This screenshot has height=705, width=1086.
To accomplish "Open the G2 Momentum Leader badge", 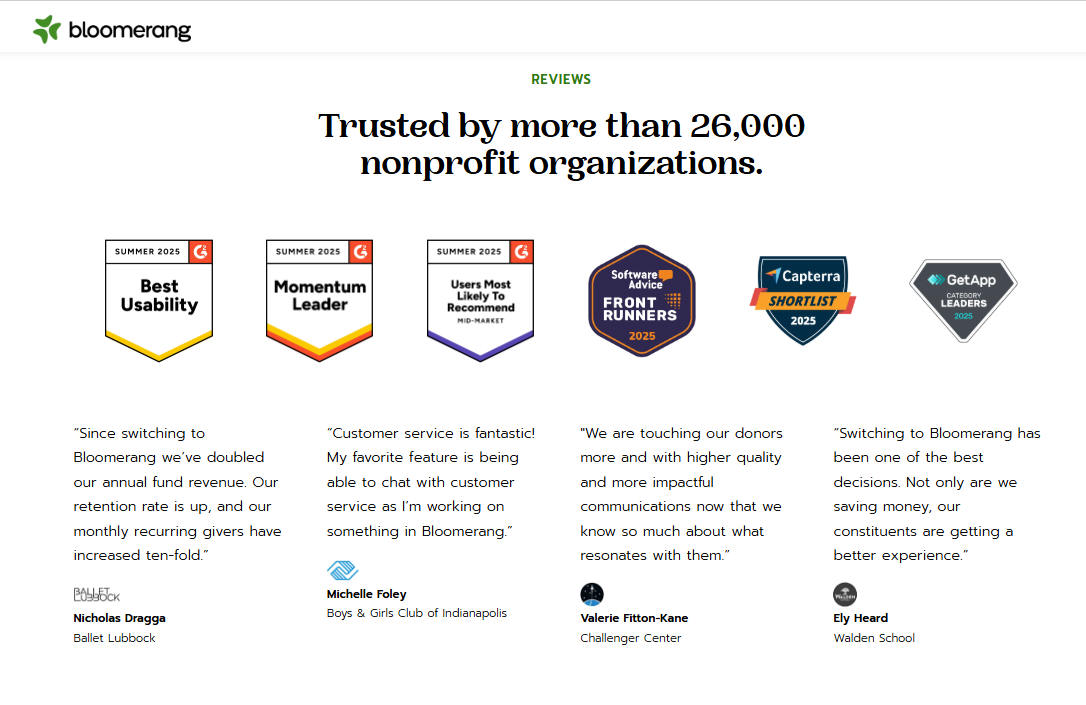I will pyautogui.click(x=319, y=301).
